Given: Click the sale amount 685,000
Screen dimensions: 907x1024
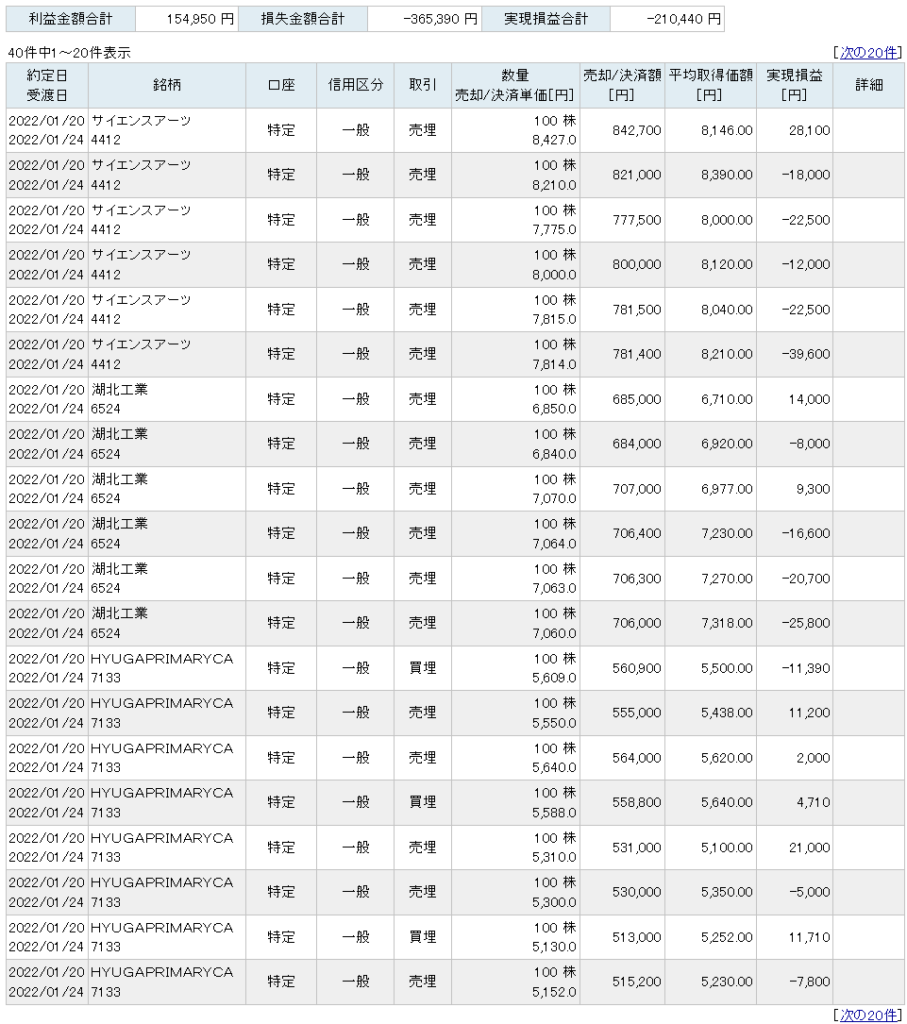Looking at the screenshot, I should tap(637, 399).
